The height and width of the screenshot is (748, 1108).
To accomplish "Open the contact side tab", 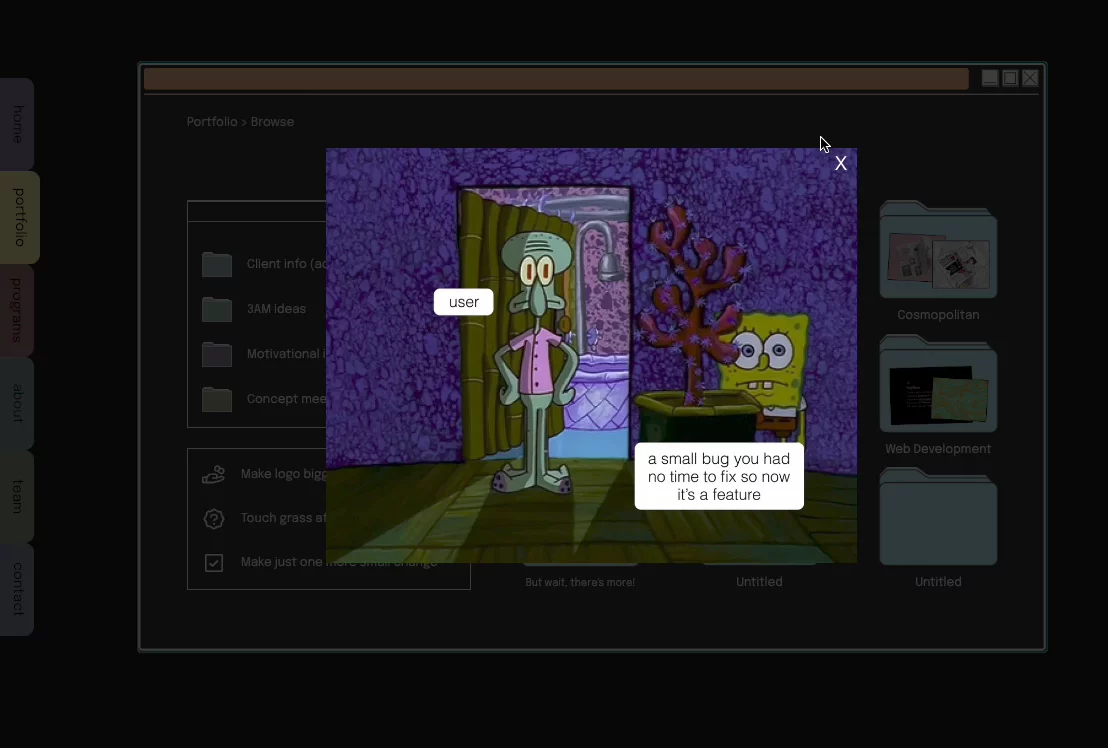I will 17,589.
